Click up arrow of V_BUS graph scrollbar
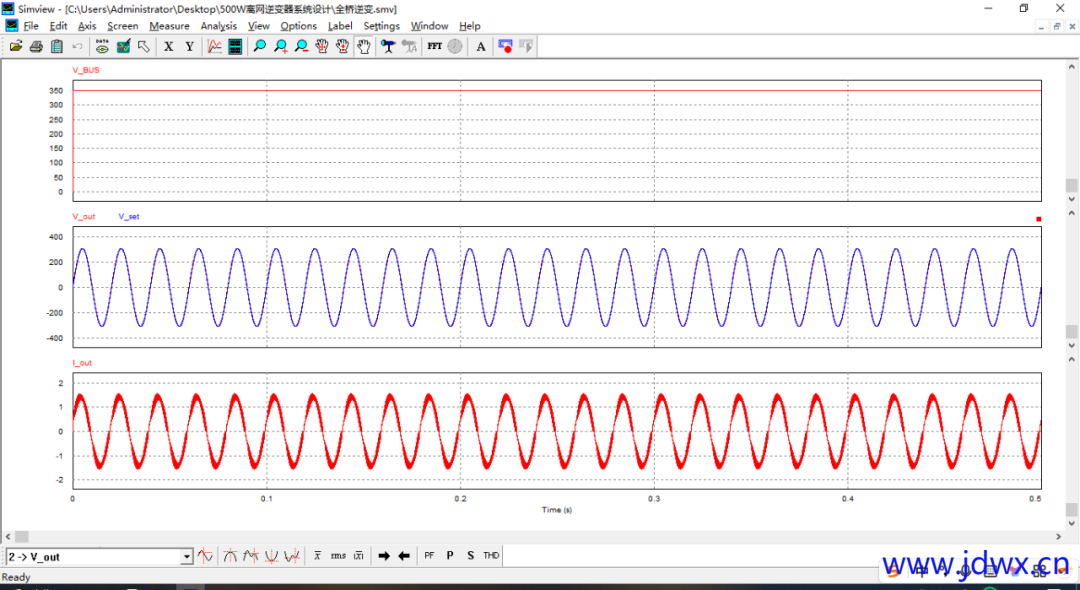 pyautogui.click(x=1071, y=67)
